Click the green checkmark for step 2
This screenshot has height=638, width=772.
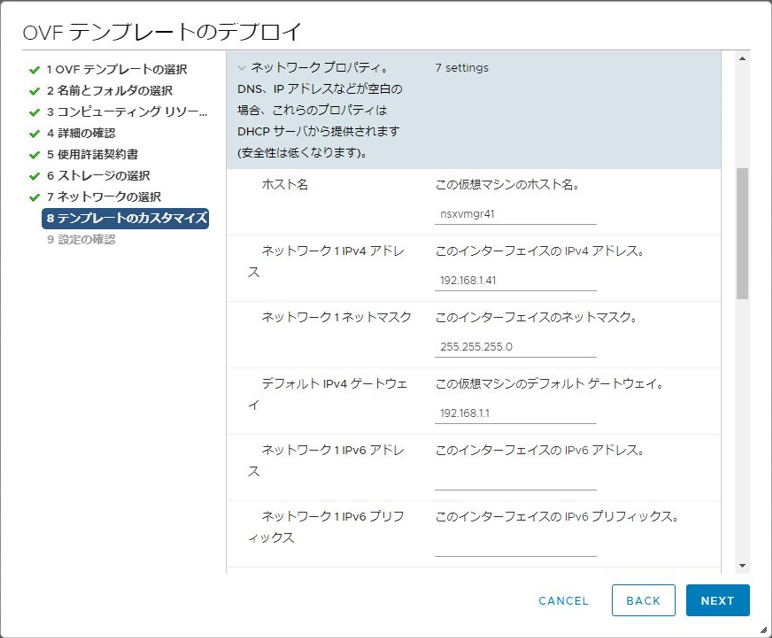pos(34,91)
